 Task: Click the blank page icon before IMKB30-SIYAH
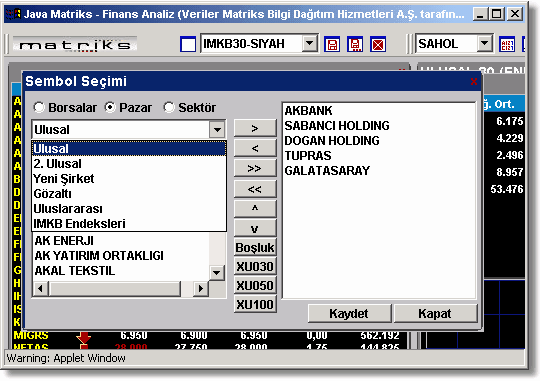(188, 44)
